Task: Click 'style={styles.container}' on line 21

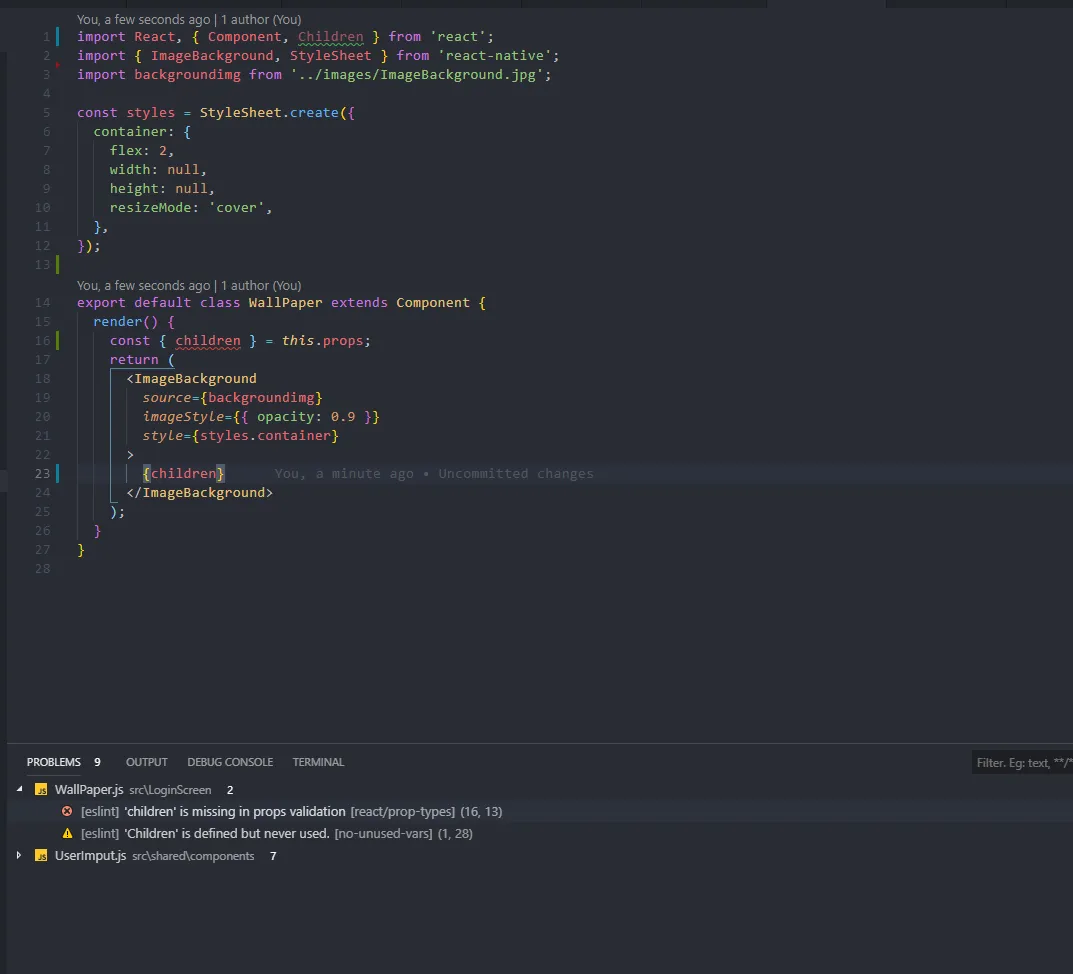Action: click(241, 436)
